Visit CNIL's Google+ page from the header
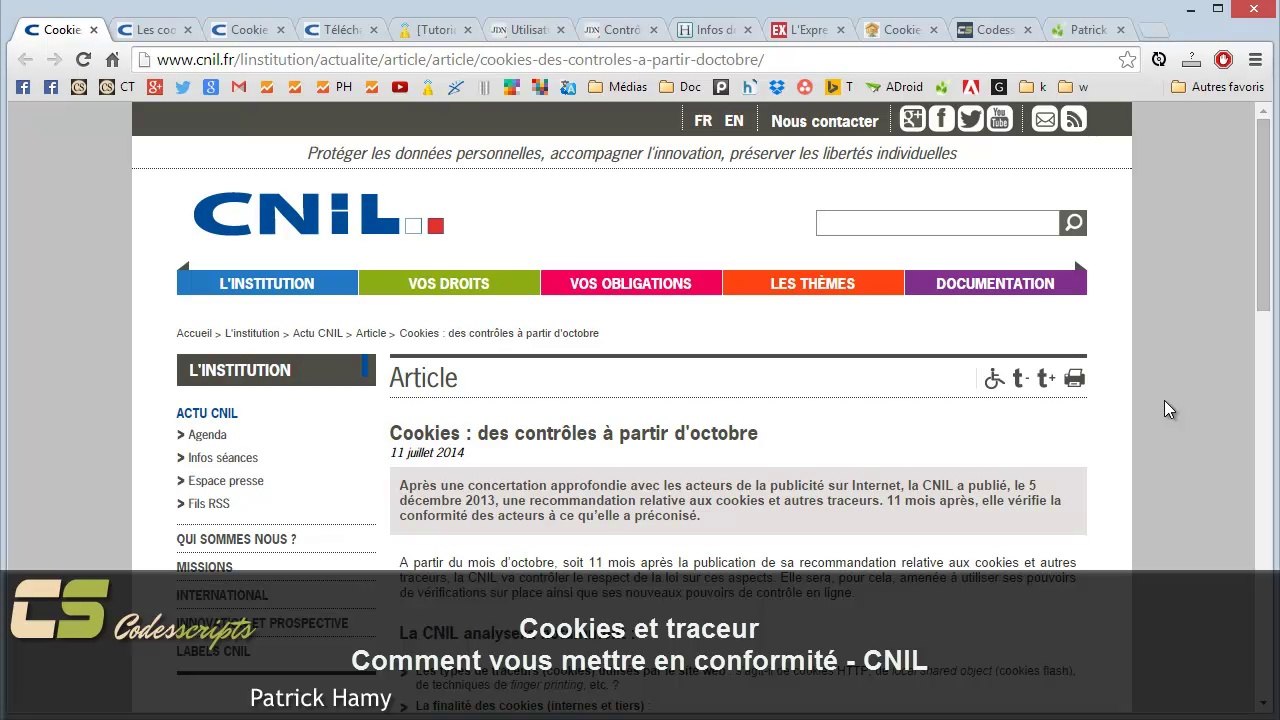This screenshot has width=1280, height=720. point(912,120)
